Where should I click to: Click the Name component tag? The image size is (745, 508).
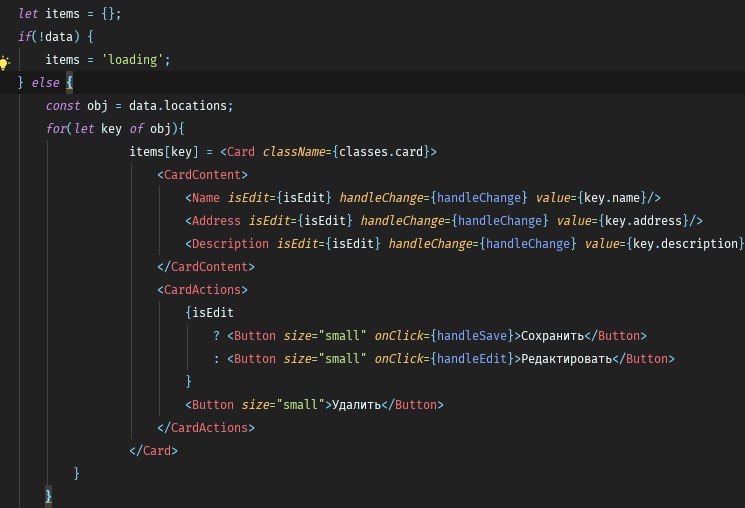click(206, 198)
